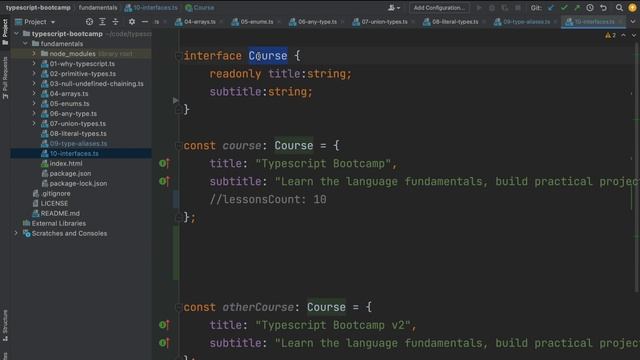
Task: Select index.html in project tree
Action: click(66, 163)
